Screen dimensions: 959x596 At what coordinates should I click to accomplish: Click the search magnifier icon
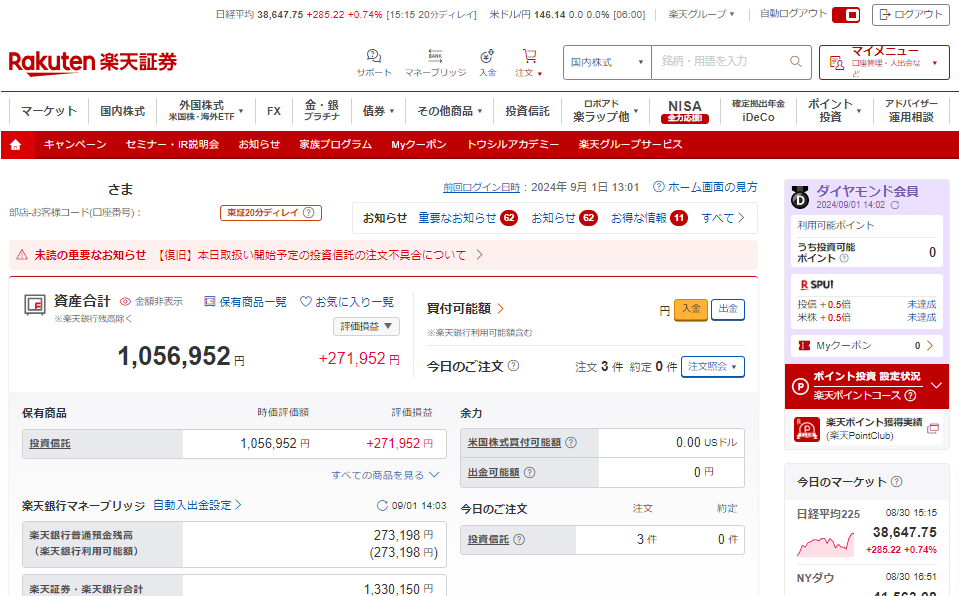click(796, 62)
